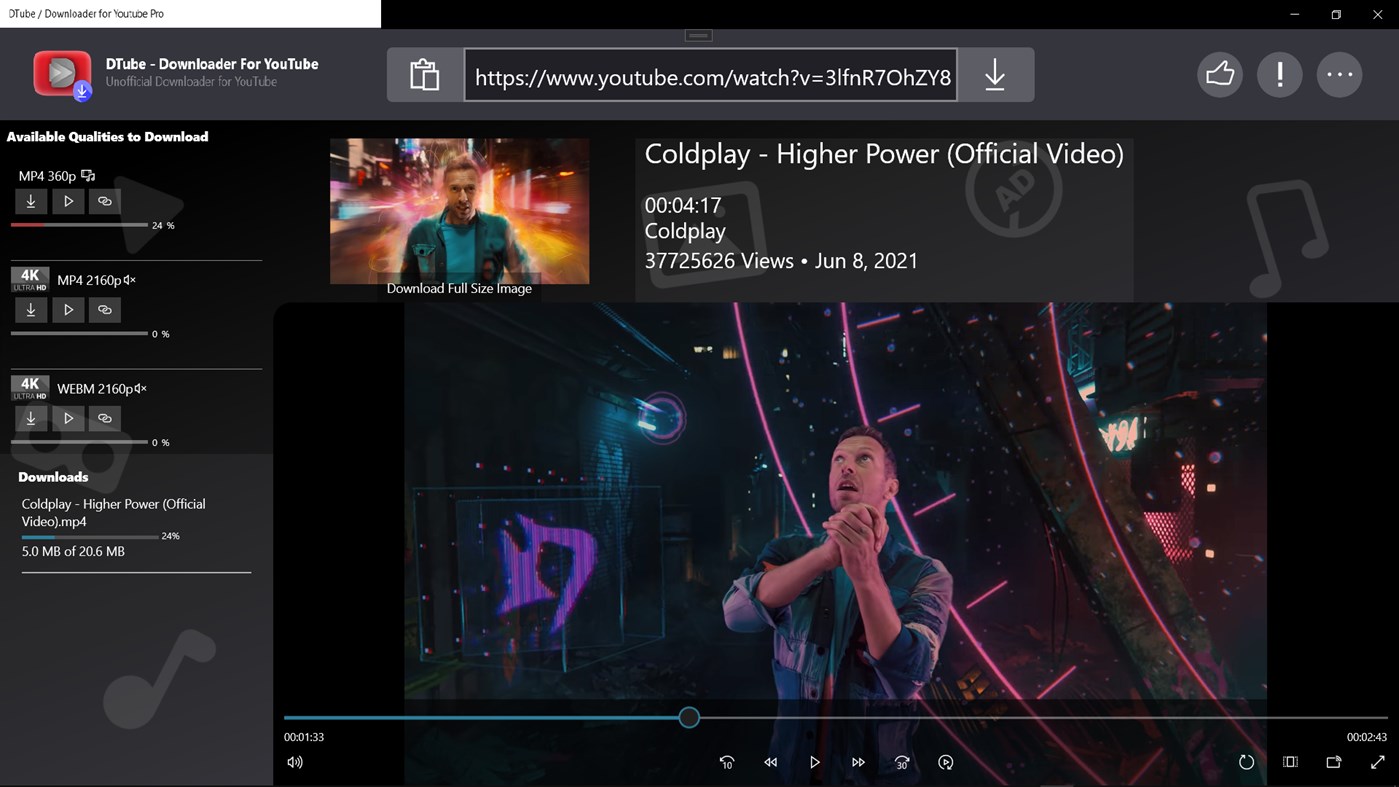This screenshot has height=787, width=1399.
Task: Click the small handle bar above the URL field
Action: [x=698, y=35]
